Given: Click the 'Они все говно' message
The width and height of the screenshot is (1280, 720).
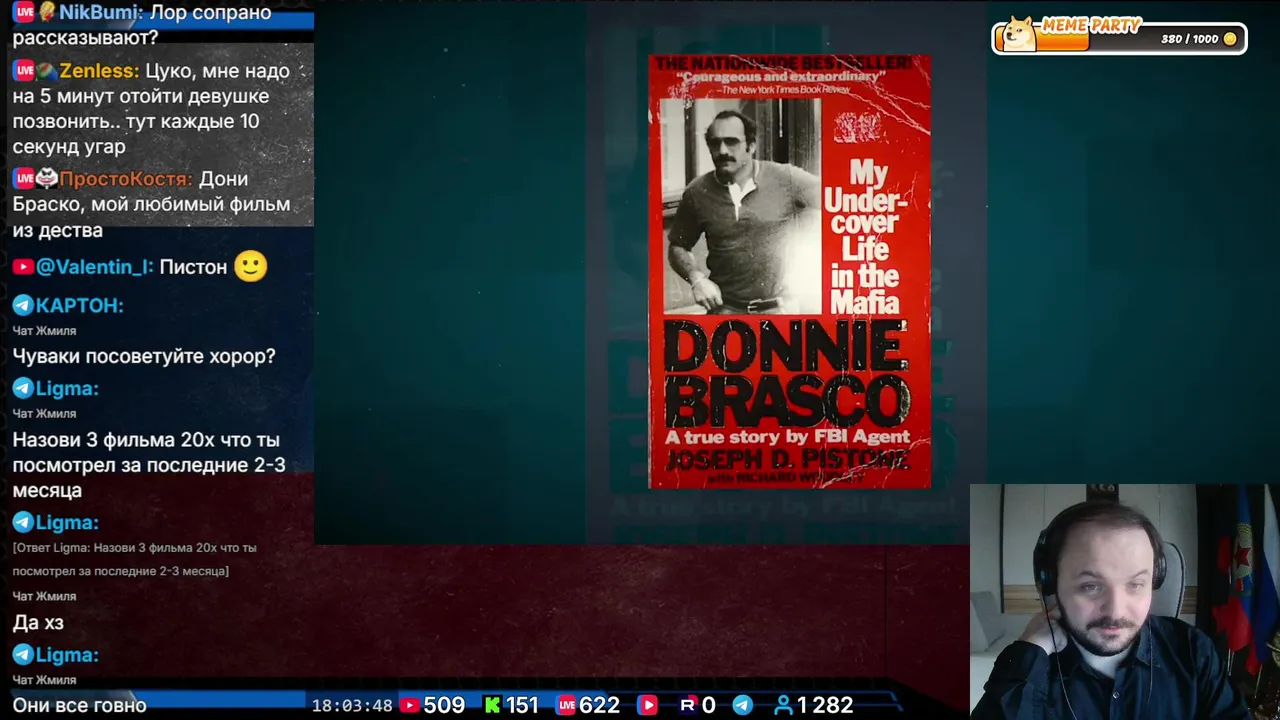Looking at the screenshot, I should [x=80, y=705].
